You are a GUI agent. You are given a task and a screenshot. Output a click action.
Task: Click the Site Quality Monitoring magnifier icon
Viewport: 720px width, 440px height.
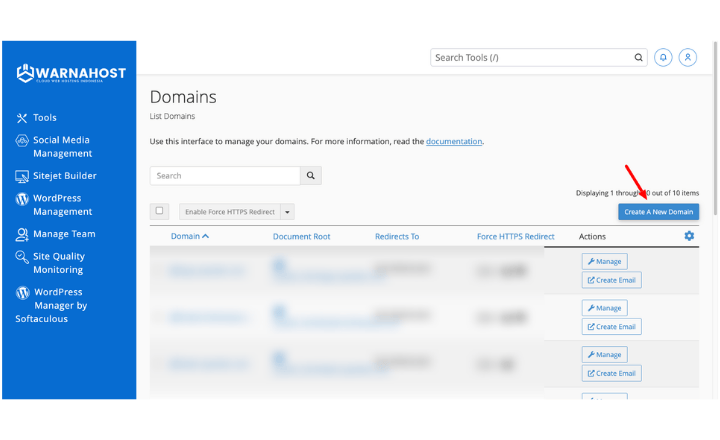[22, 257]
